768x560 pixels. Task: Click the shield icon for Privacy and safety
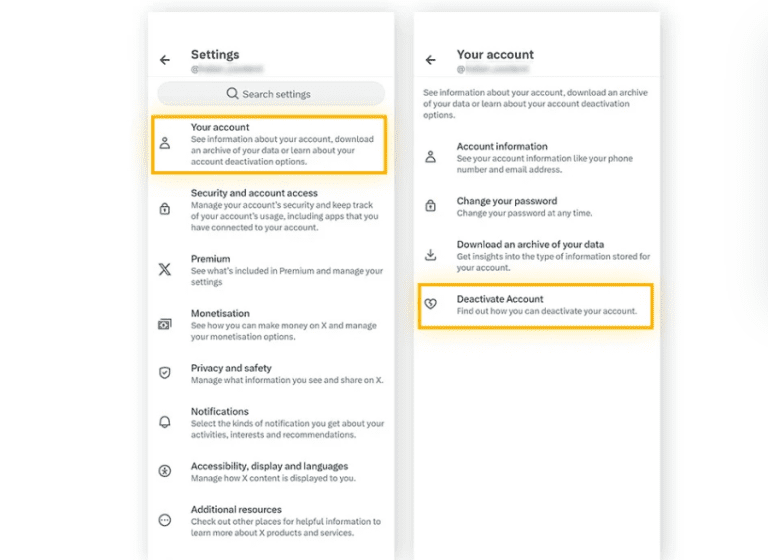[165, 372]
